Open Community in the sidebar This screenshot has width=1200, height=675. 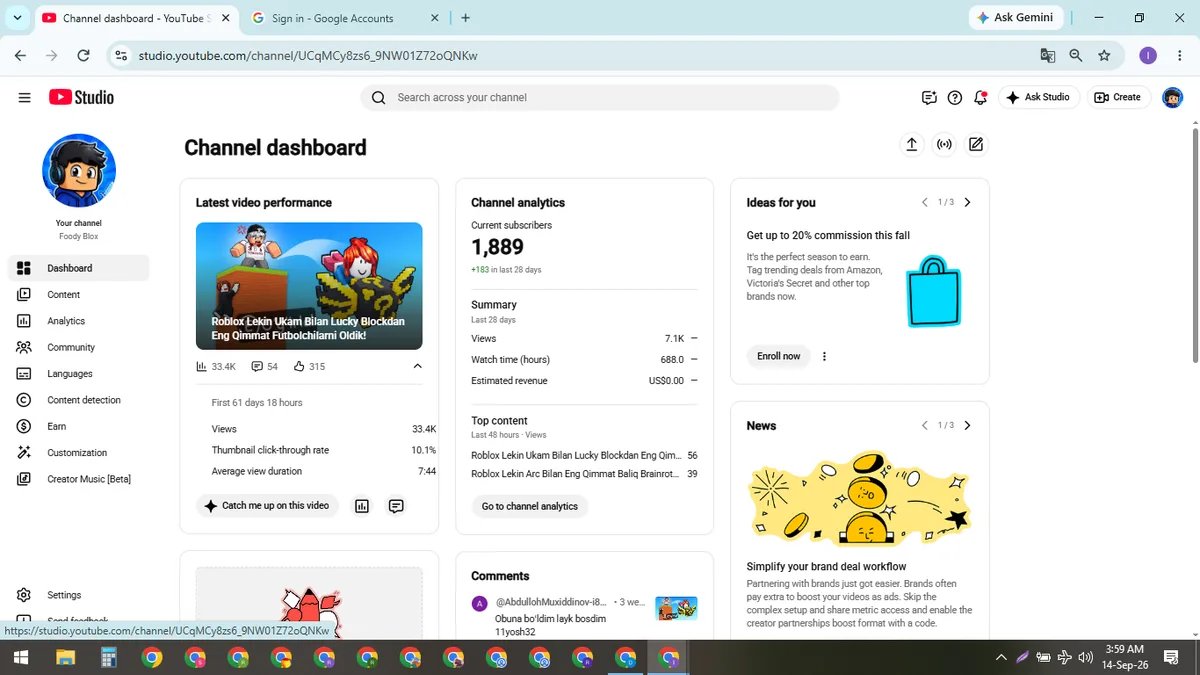click(x=79, y=347)
